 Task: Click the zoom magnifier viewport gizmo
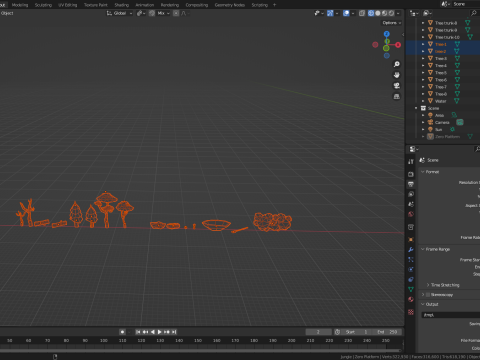397,64
